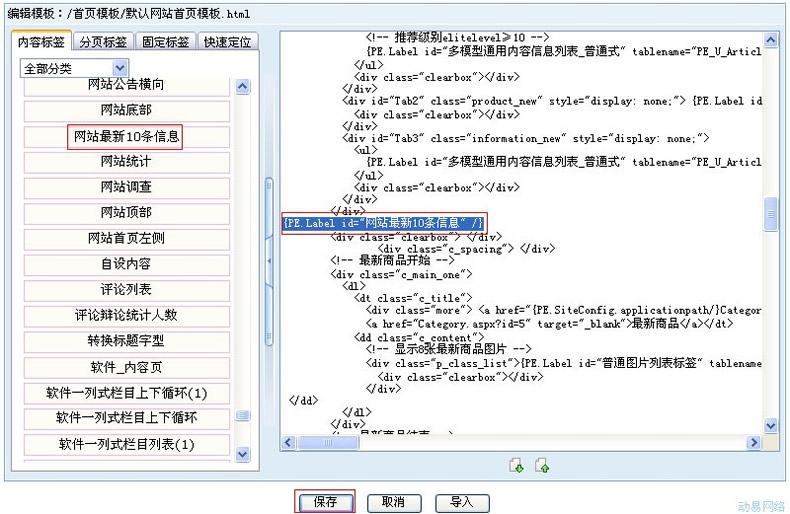This screenshot has height=514, width=790.
Task: Click code editor scroll down arrow
Action: (x=771, y=426)
